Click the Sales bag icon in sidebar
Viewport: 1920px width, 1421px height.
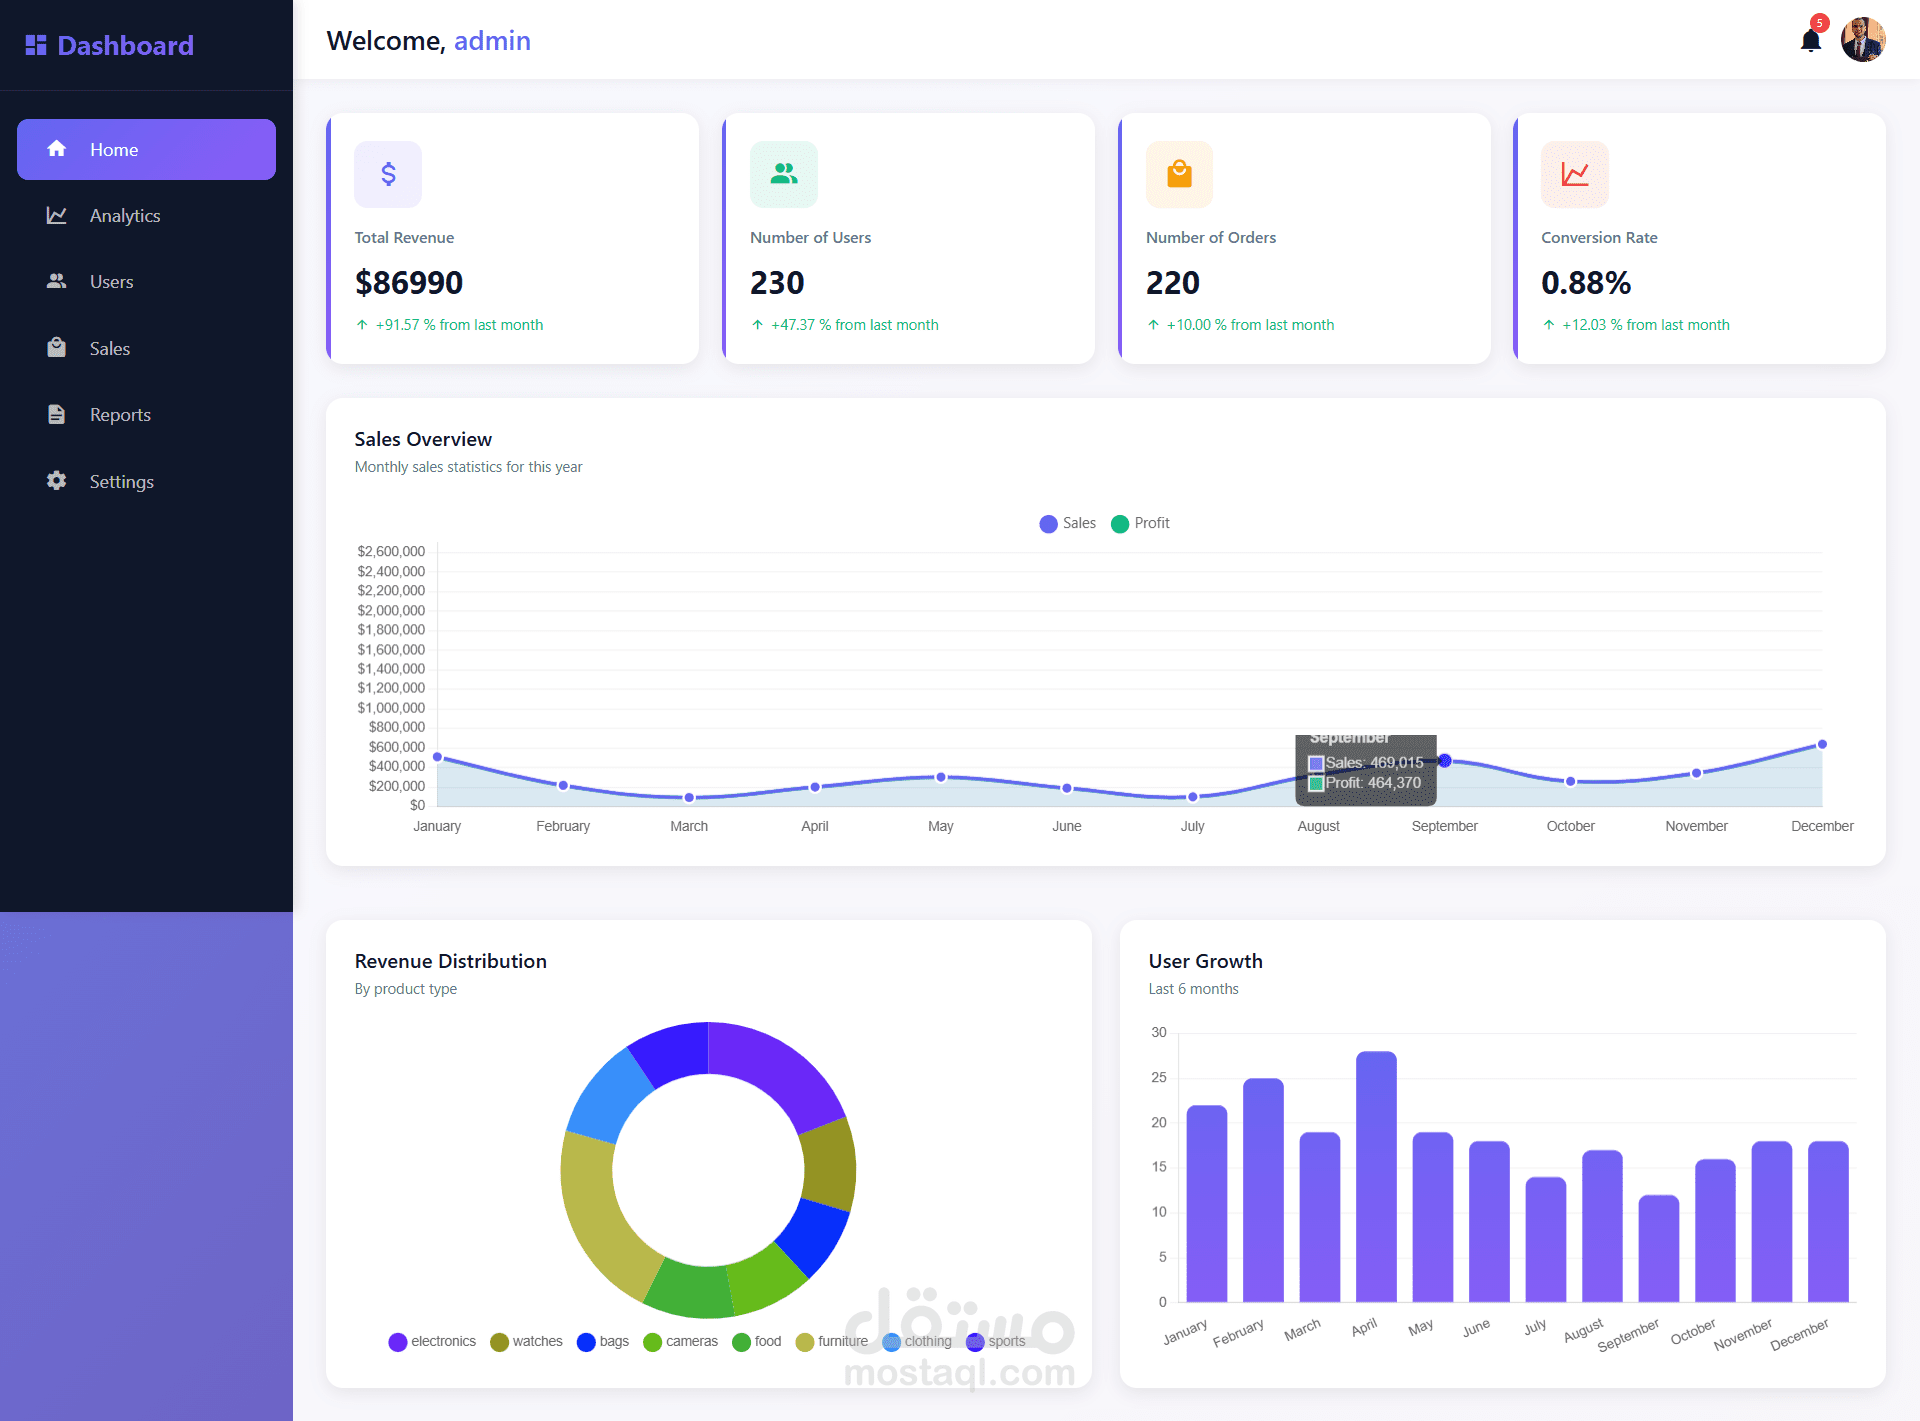(57, 348)
